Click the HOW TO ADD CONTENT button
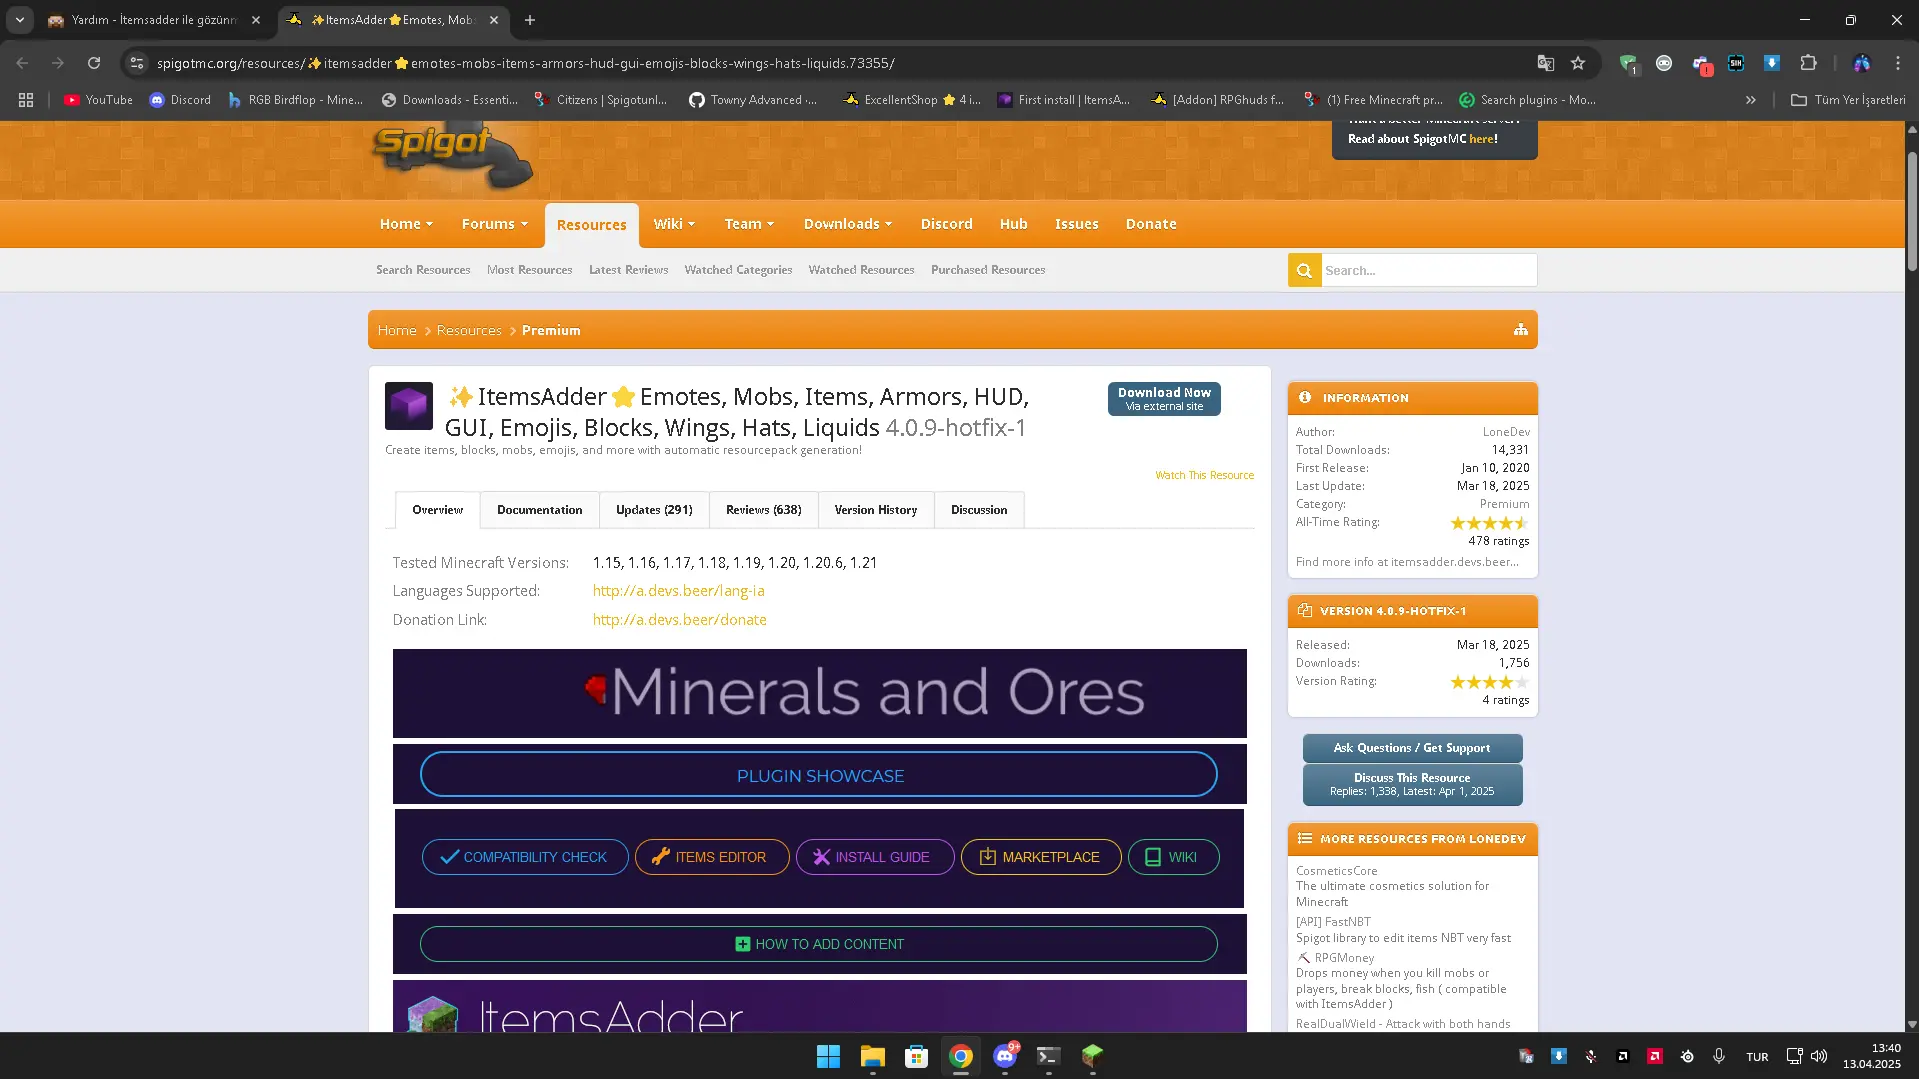 (x=819, y=944)
